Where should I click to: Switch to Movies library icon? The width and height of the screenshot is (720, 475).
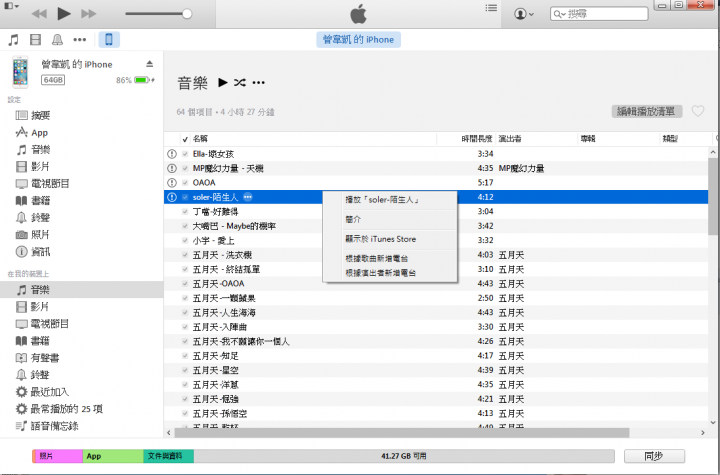(35, 40)
